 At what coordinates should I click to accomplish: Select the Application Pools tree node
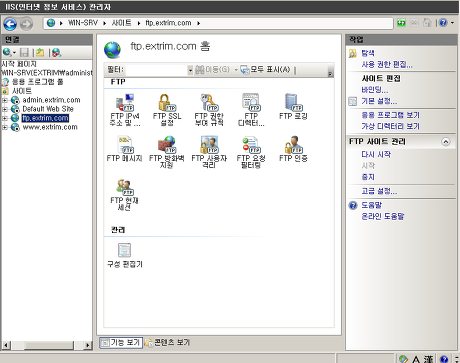coord(38,82)
